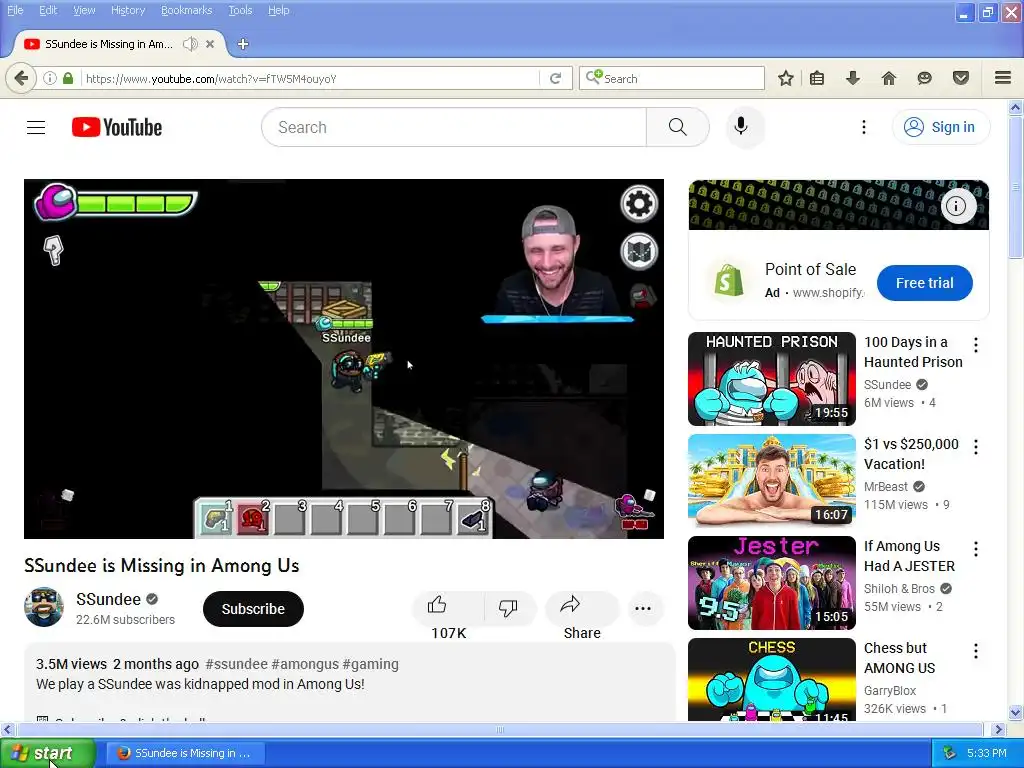Go back using the browser back arrow
1024x768 pixels.
pos(21,78)
